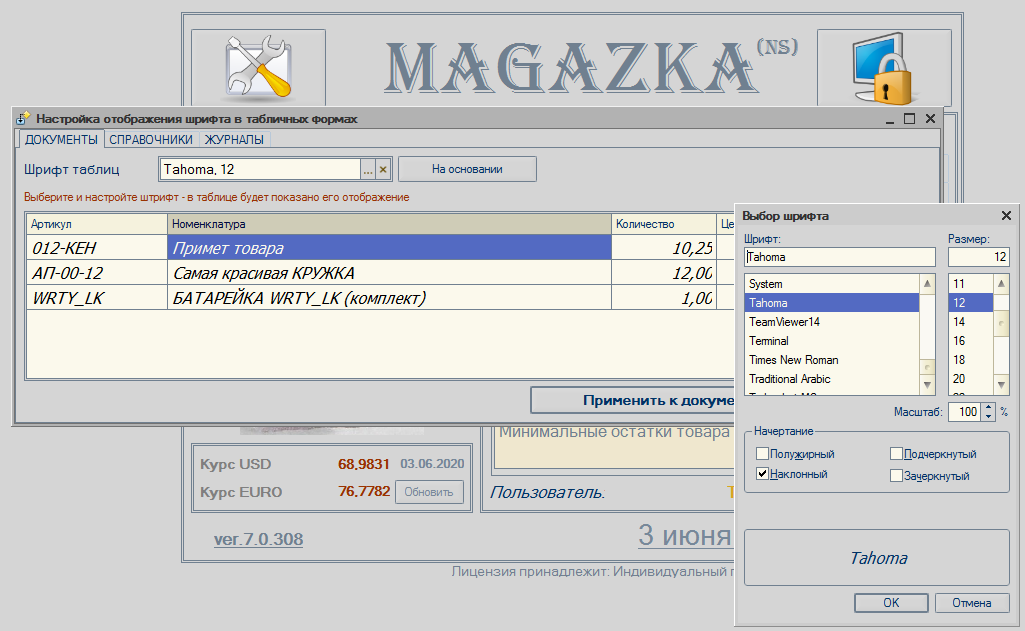Choose font size 11
The height and width of the screenshot is (631, 1025).
pos(971,284)
